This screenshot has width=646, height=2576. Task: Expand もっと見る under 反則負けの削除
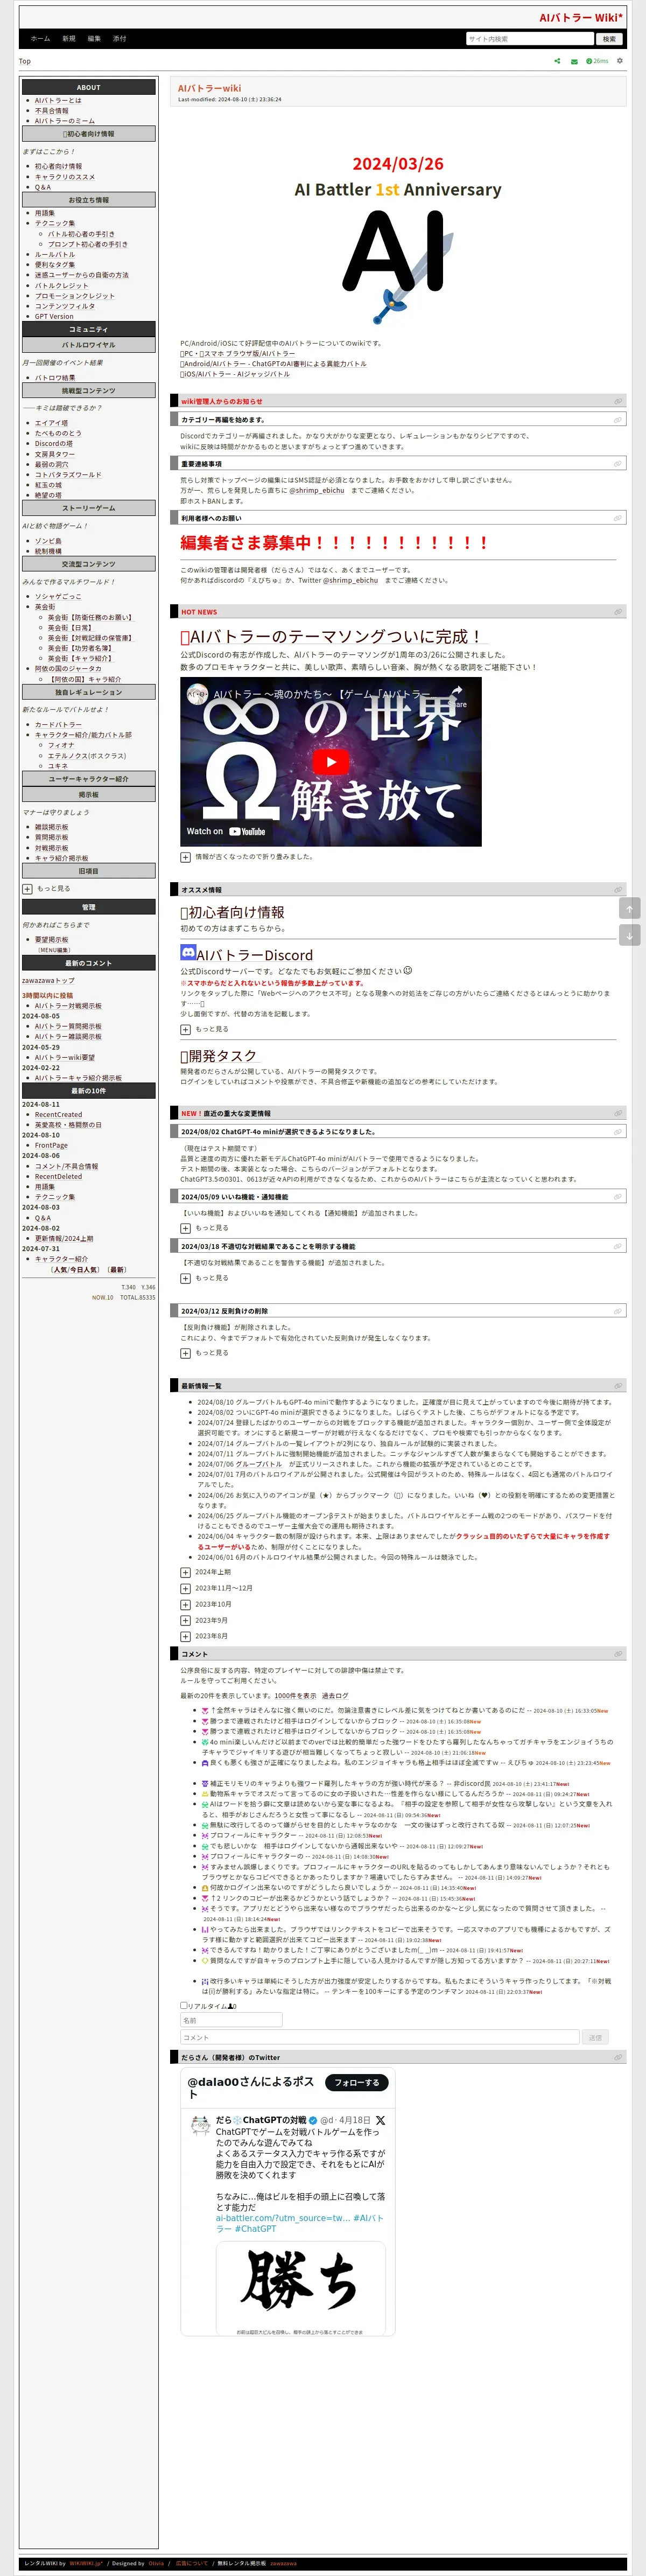click(x=185, y=1353)
